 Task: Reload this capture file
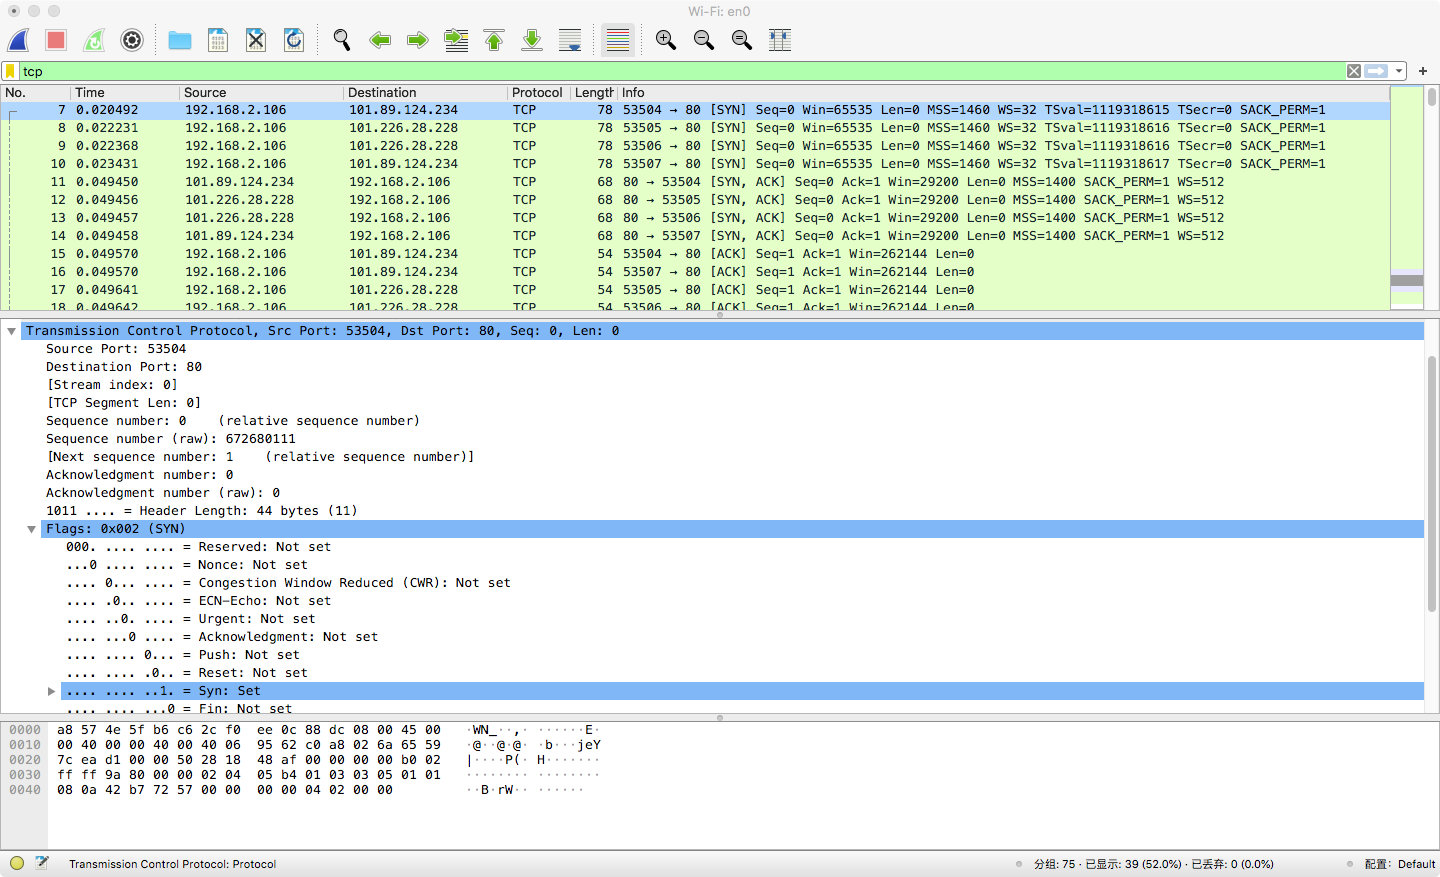(294, 40)
